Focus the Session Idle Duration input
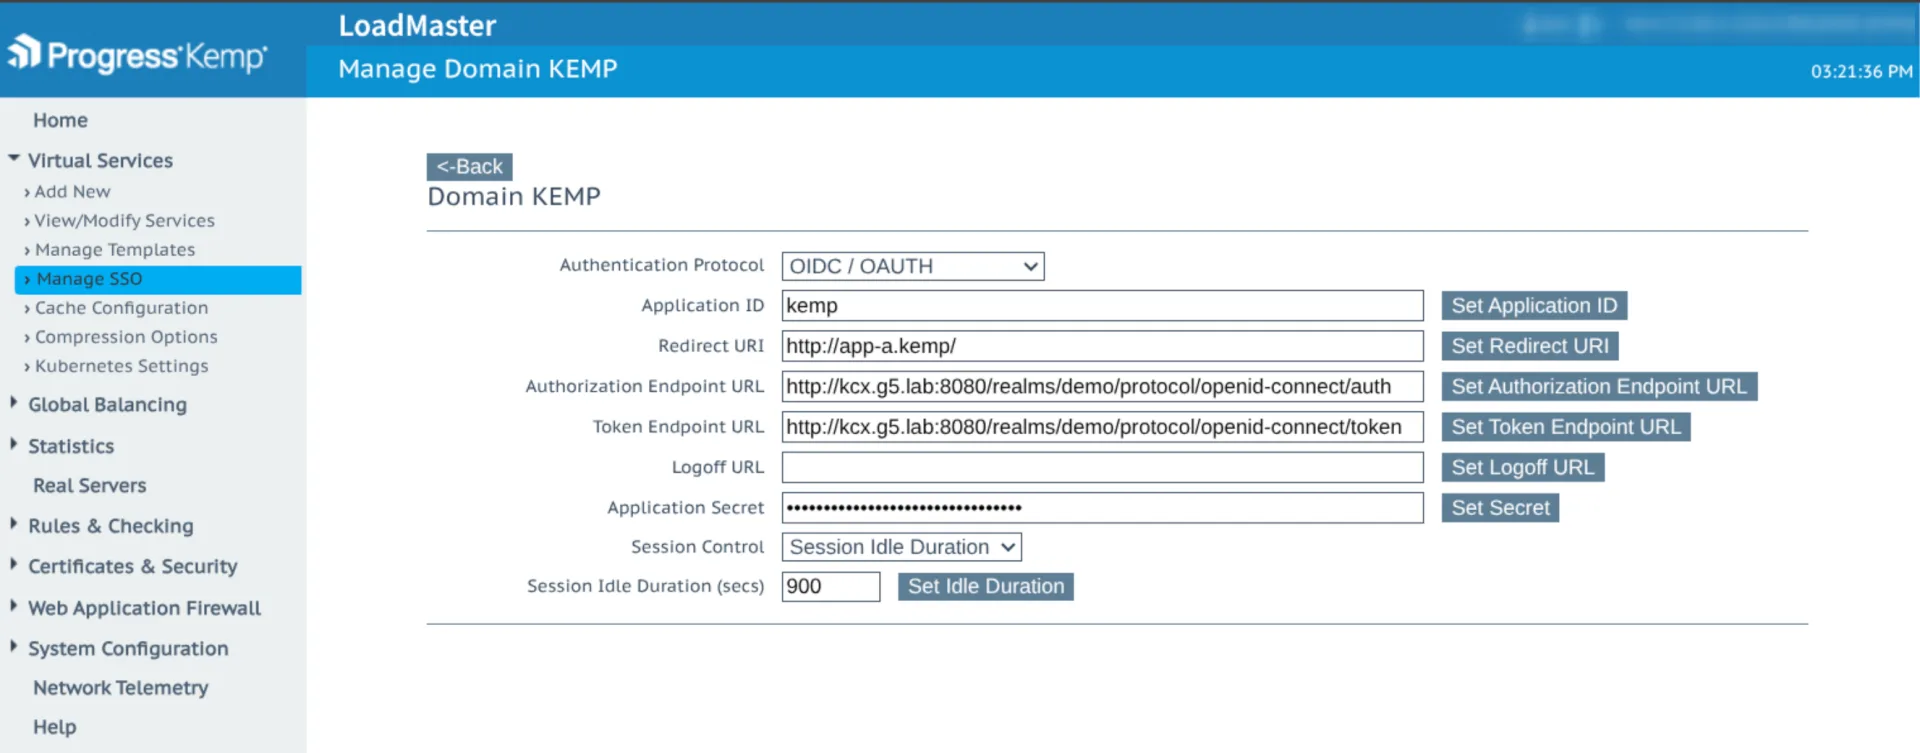The image size is (1920, 753). click(830, 586)
